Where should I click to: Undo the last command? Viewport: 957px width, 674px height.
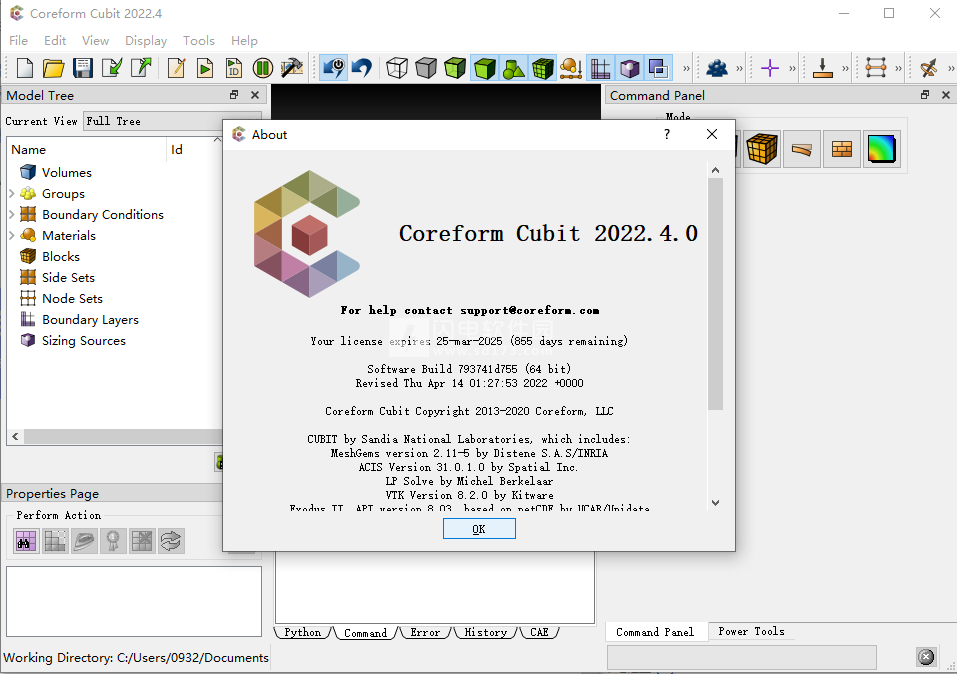click(x=362, y=67)
